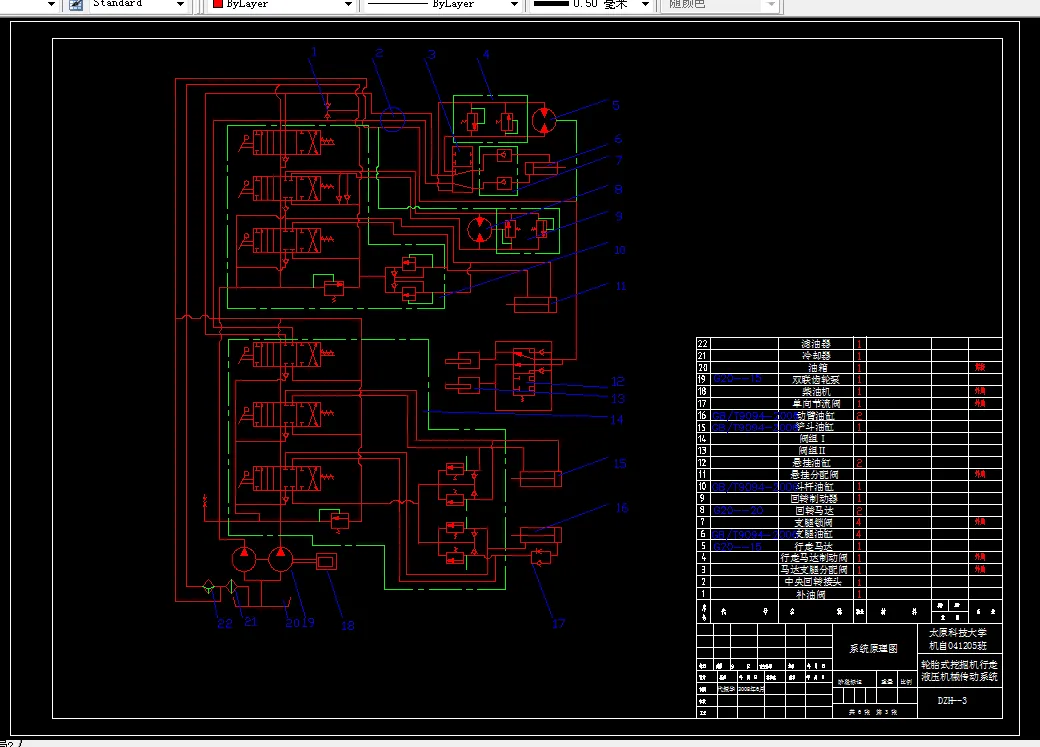Expand the 0.50 lineweight dropdown arrow
1040x747 pixels.
click(645, 5)
